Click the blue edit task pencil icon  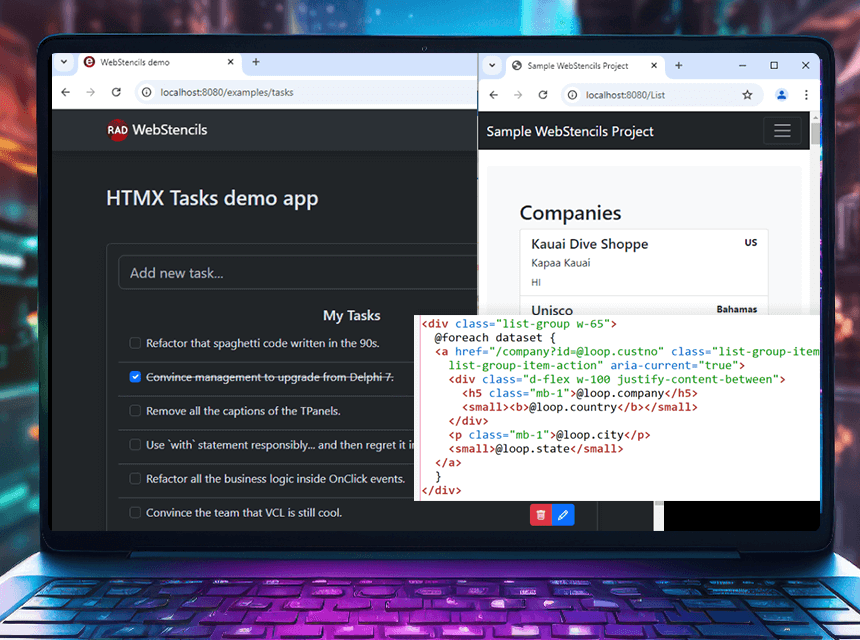[564, 514]
